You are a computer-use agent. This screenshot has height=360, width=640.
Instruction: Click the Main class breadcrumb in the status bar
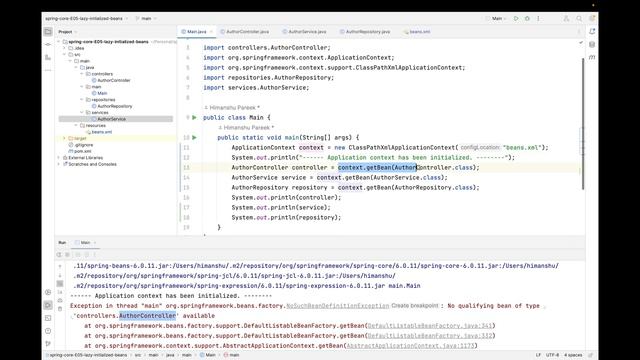pyautogui.click(x=207, y=355)
